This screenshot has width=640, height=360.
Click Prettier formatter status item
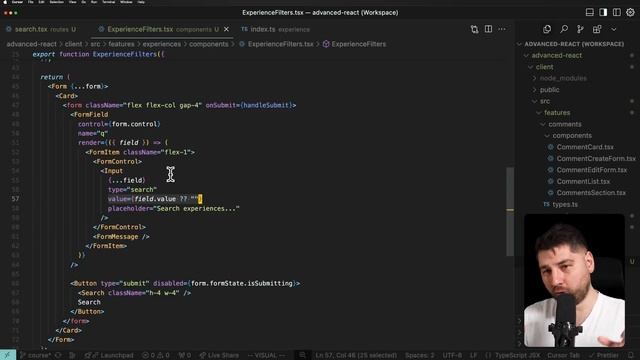(x=603, y=355)
